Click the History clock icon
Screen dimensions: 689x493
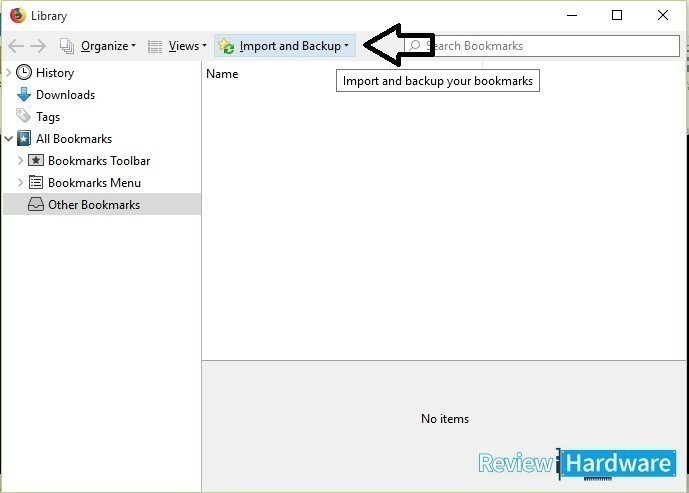24,72
